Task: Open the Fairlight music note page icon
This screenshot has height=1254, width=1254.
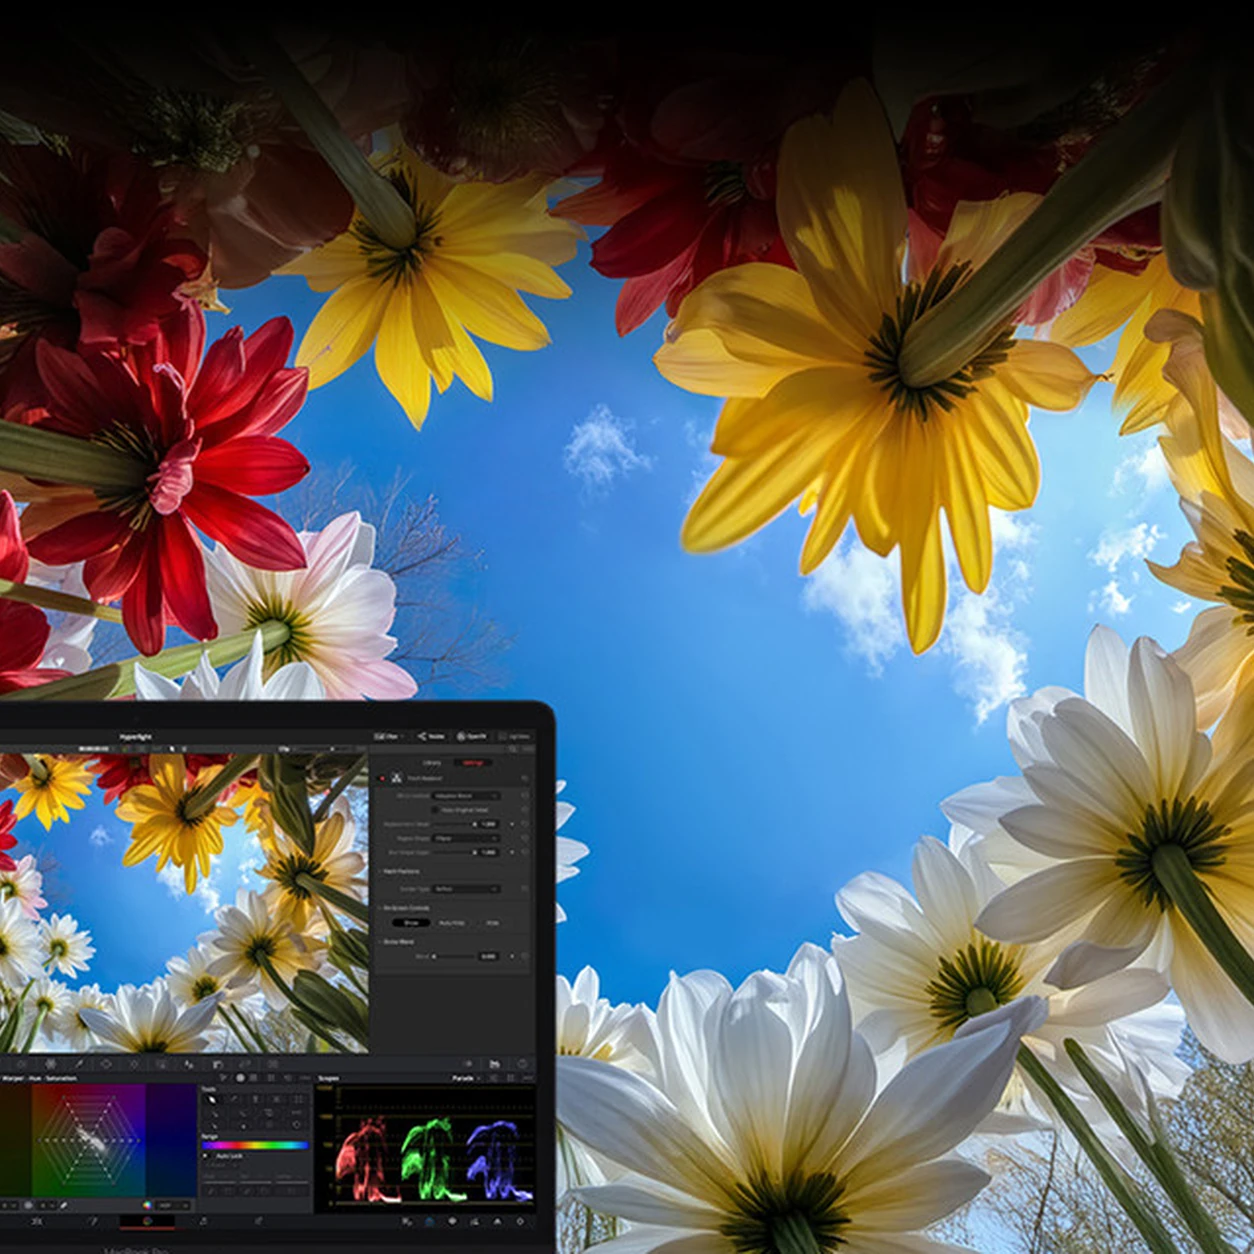Action: point(202,1221)
